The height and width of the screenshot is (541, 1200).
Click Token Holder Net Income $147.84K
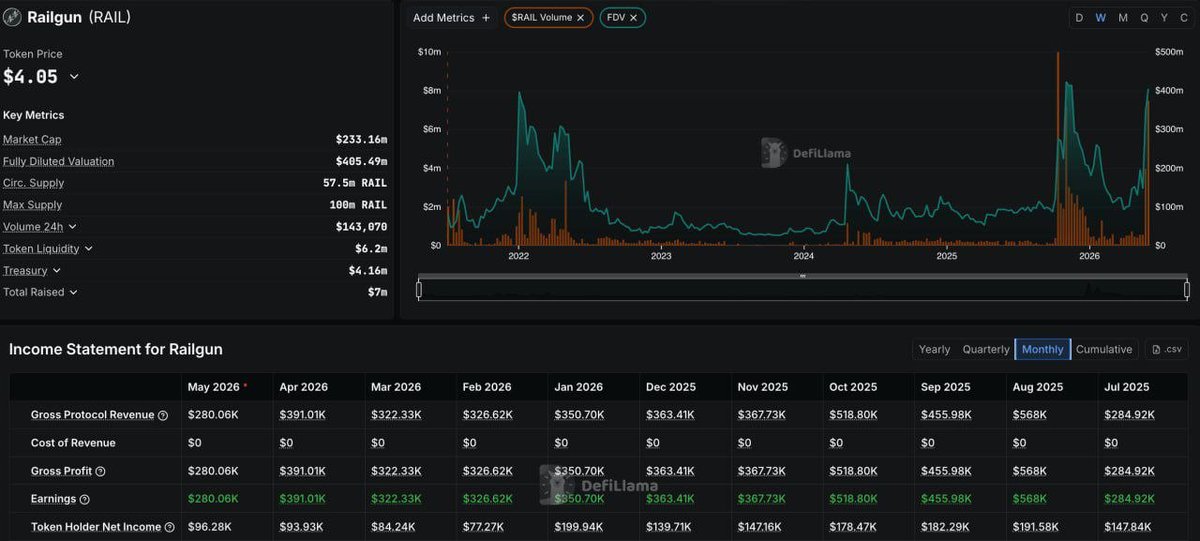point(1130,527)
